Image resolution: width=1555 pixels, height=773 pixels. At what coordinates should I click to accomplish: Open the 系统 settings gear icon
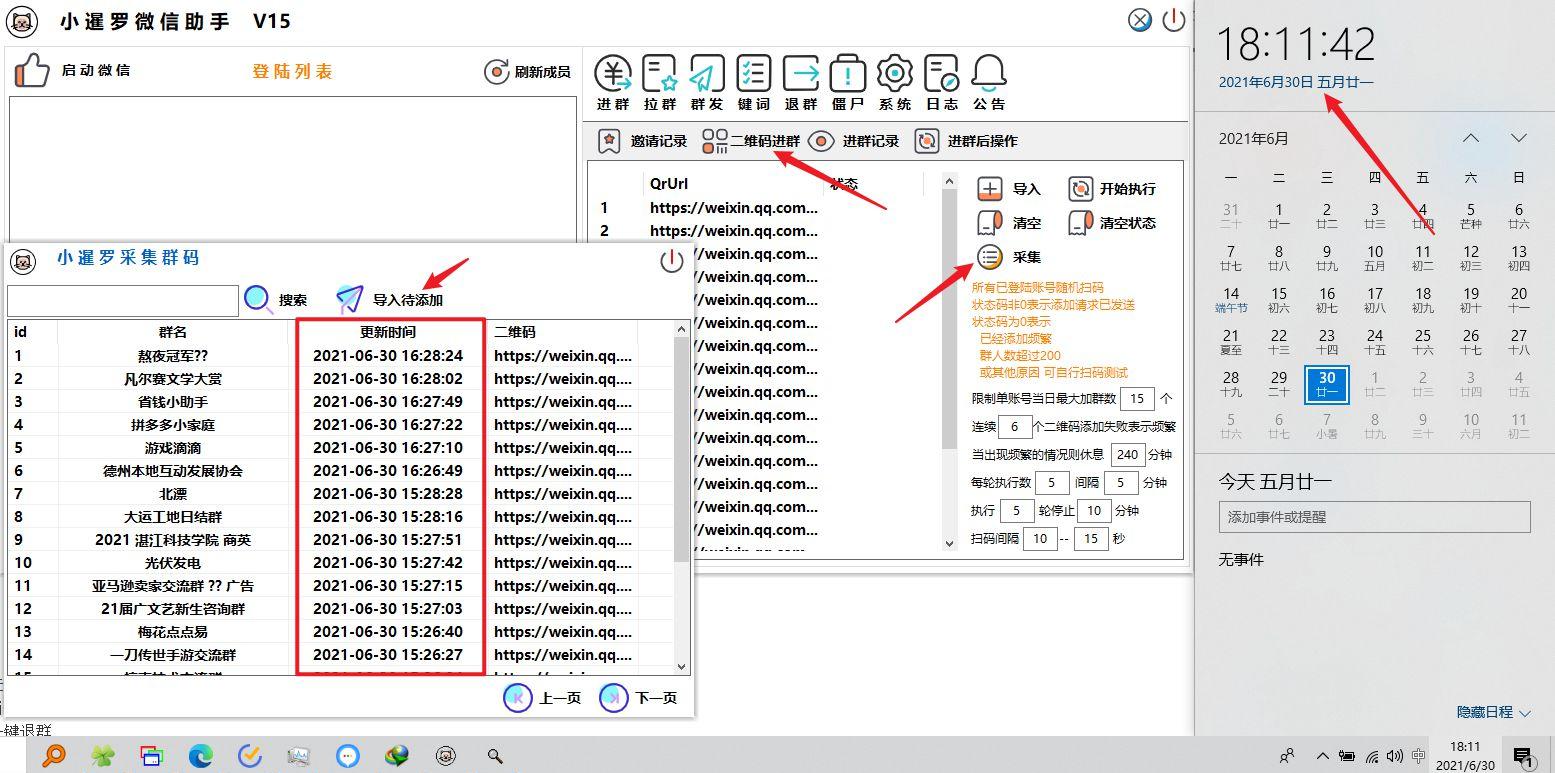click(x=895, y=82)
